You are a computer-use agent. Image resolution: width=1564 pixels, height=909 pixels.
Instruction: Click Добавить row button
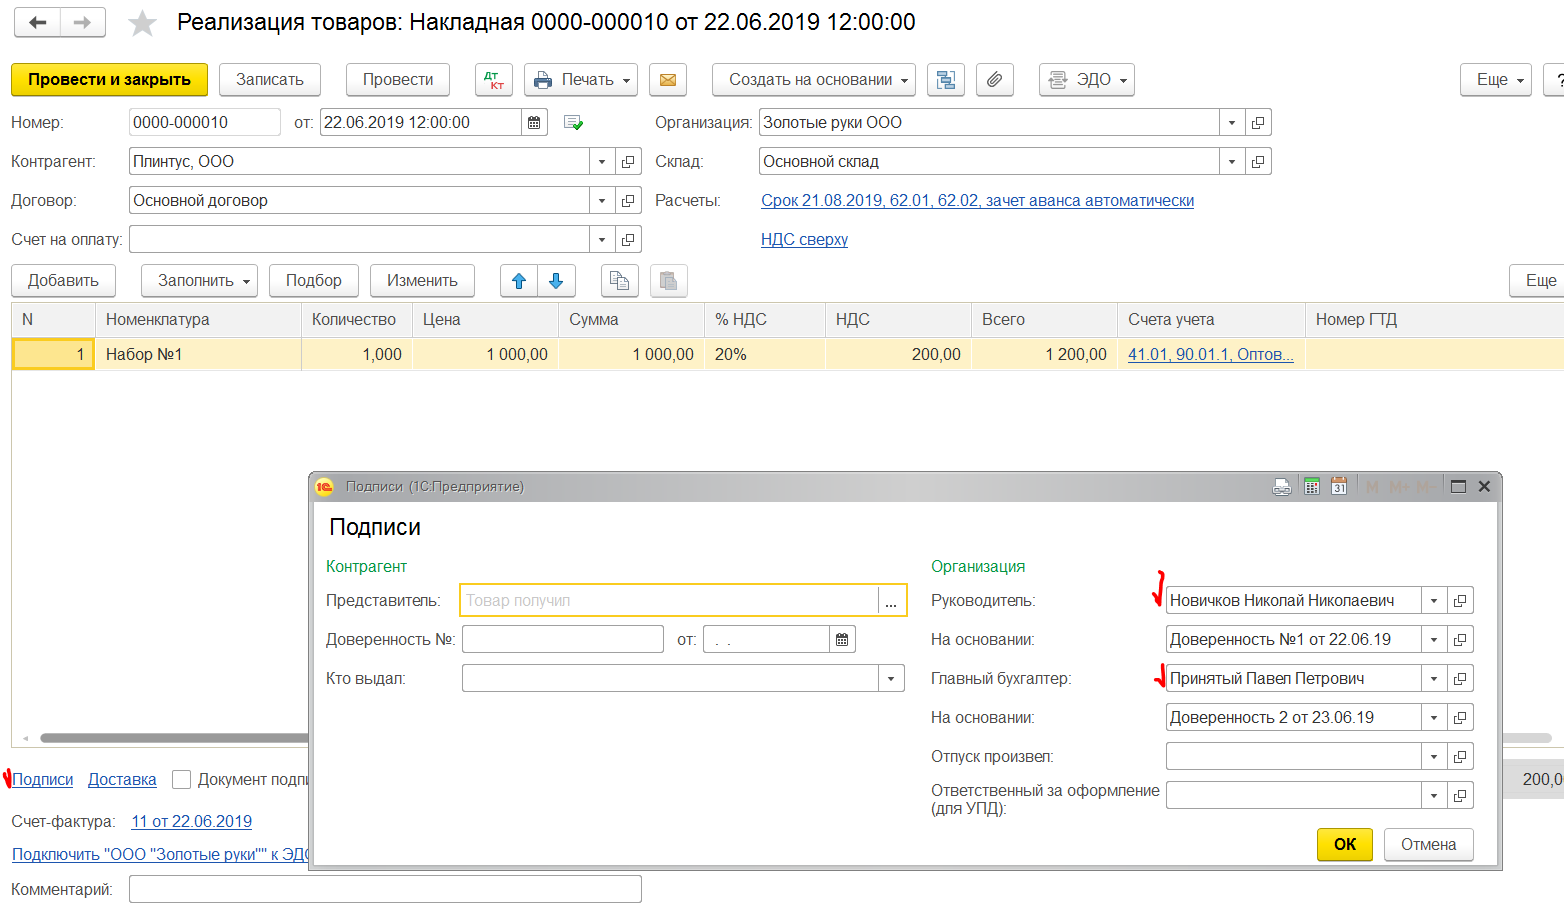pos(63,281)
